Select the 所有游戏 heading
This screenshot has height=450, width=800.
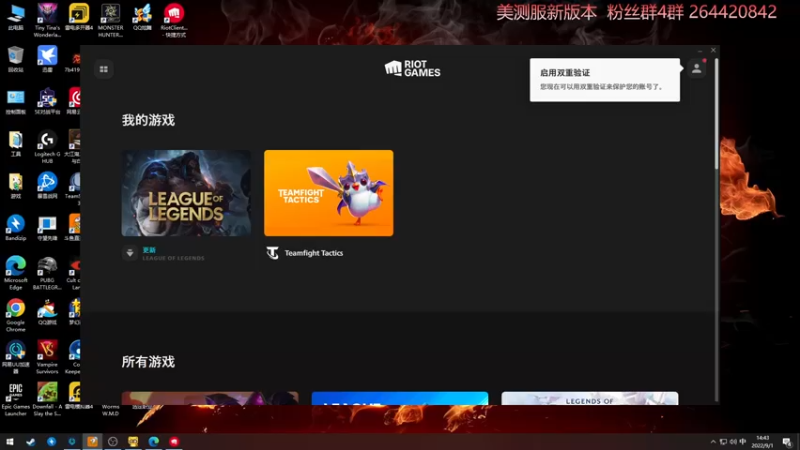click(148, 362)
